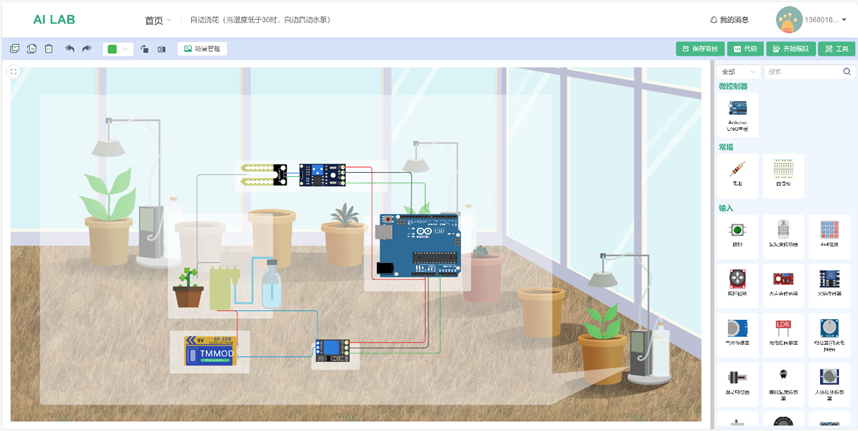Click the first copy icon in toolbar
The height and width of the screenshot is (431, 858).
point(14,49)
